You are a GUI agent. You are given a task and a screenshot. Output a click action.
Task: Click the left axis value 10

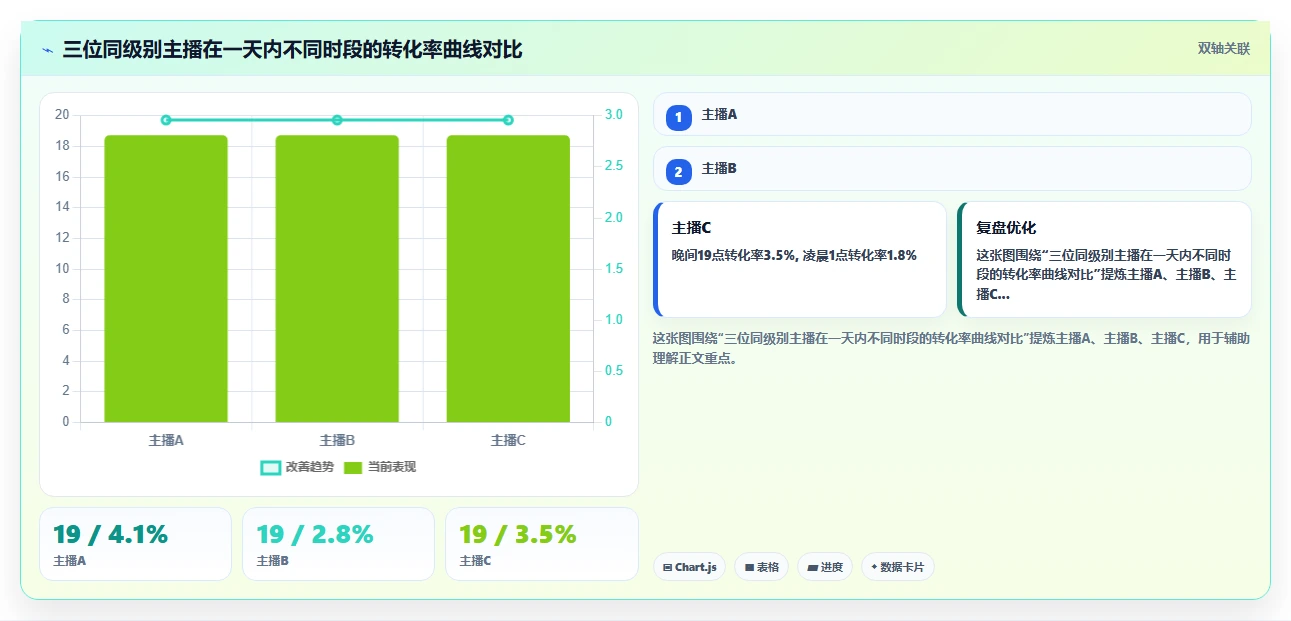62,269
